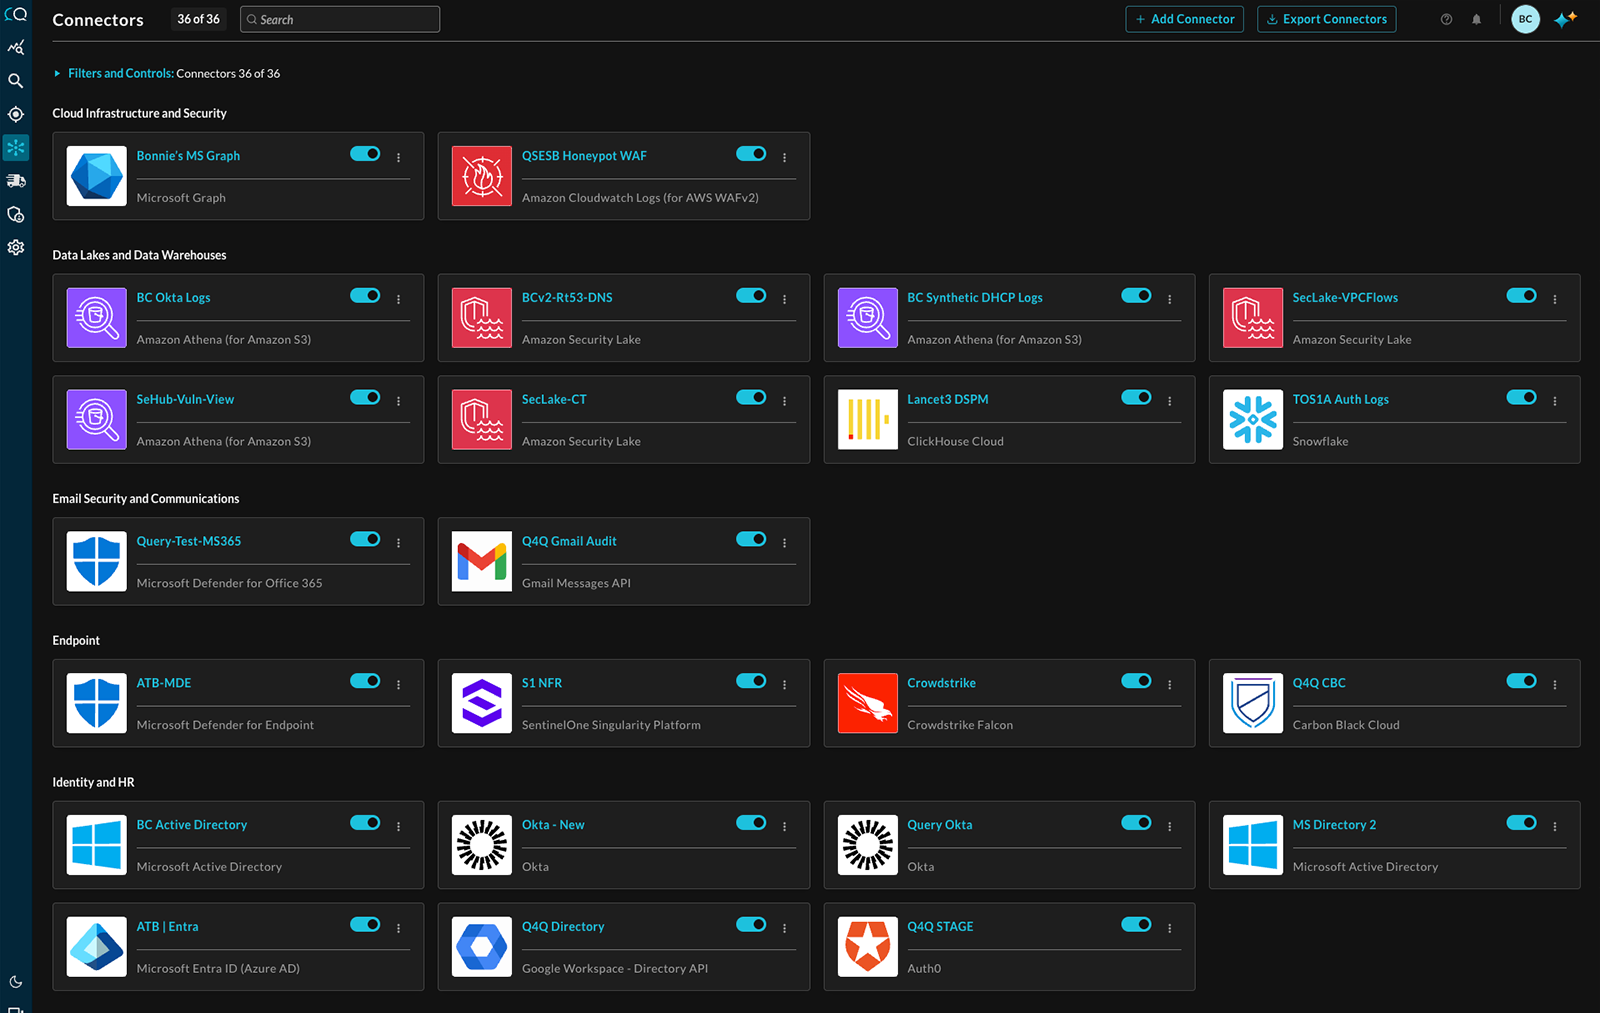Open the kebab menu for BC Synthetic DHCP Logs
Image resolution: width=1600 pixels, height=1013 pixels.
coord(1169,299)
